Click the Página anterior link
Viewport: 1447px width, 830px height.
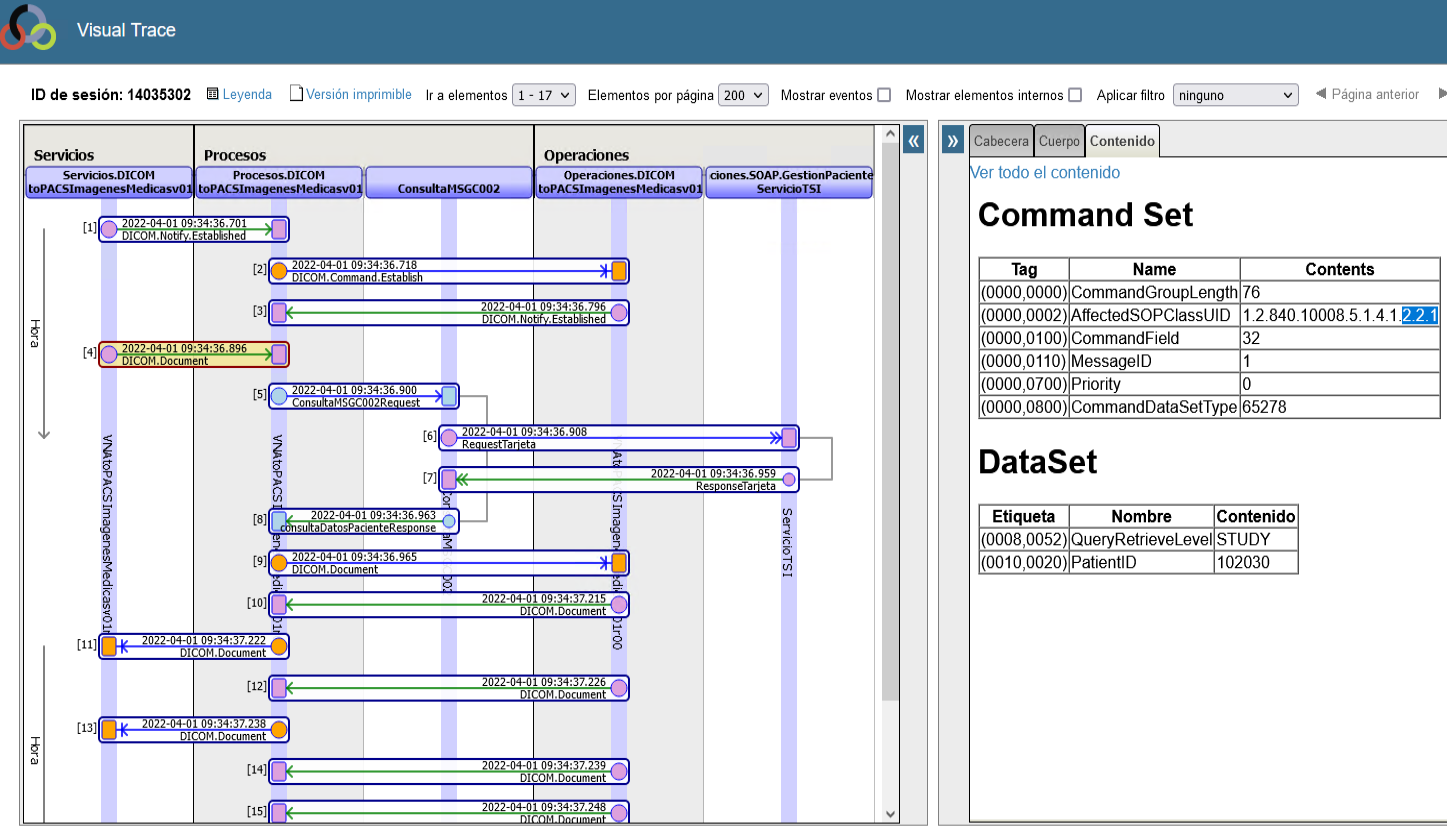click(x=1367, y=94)
